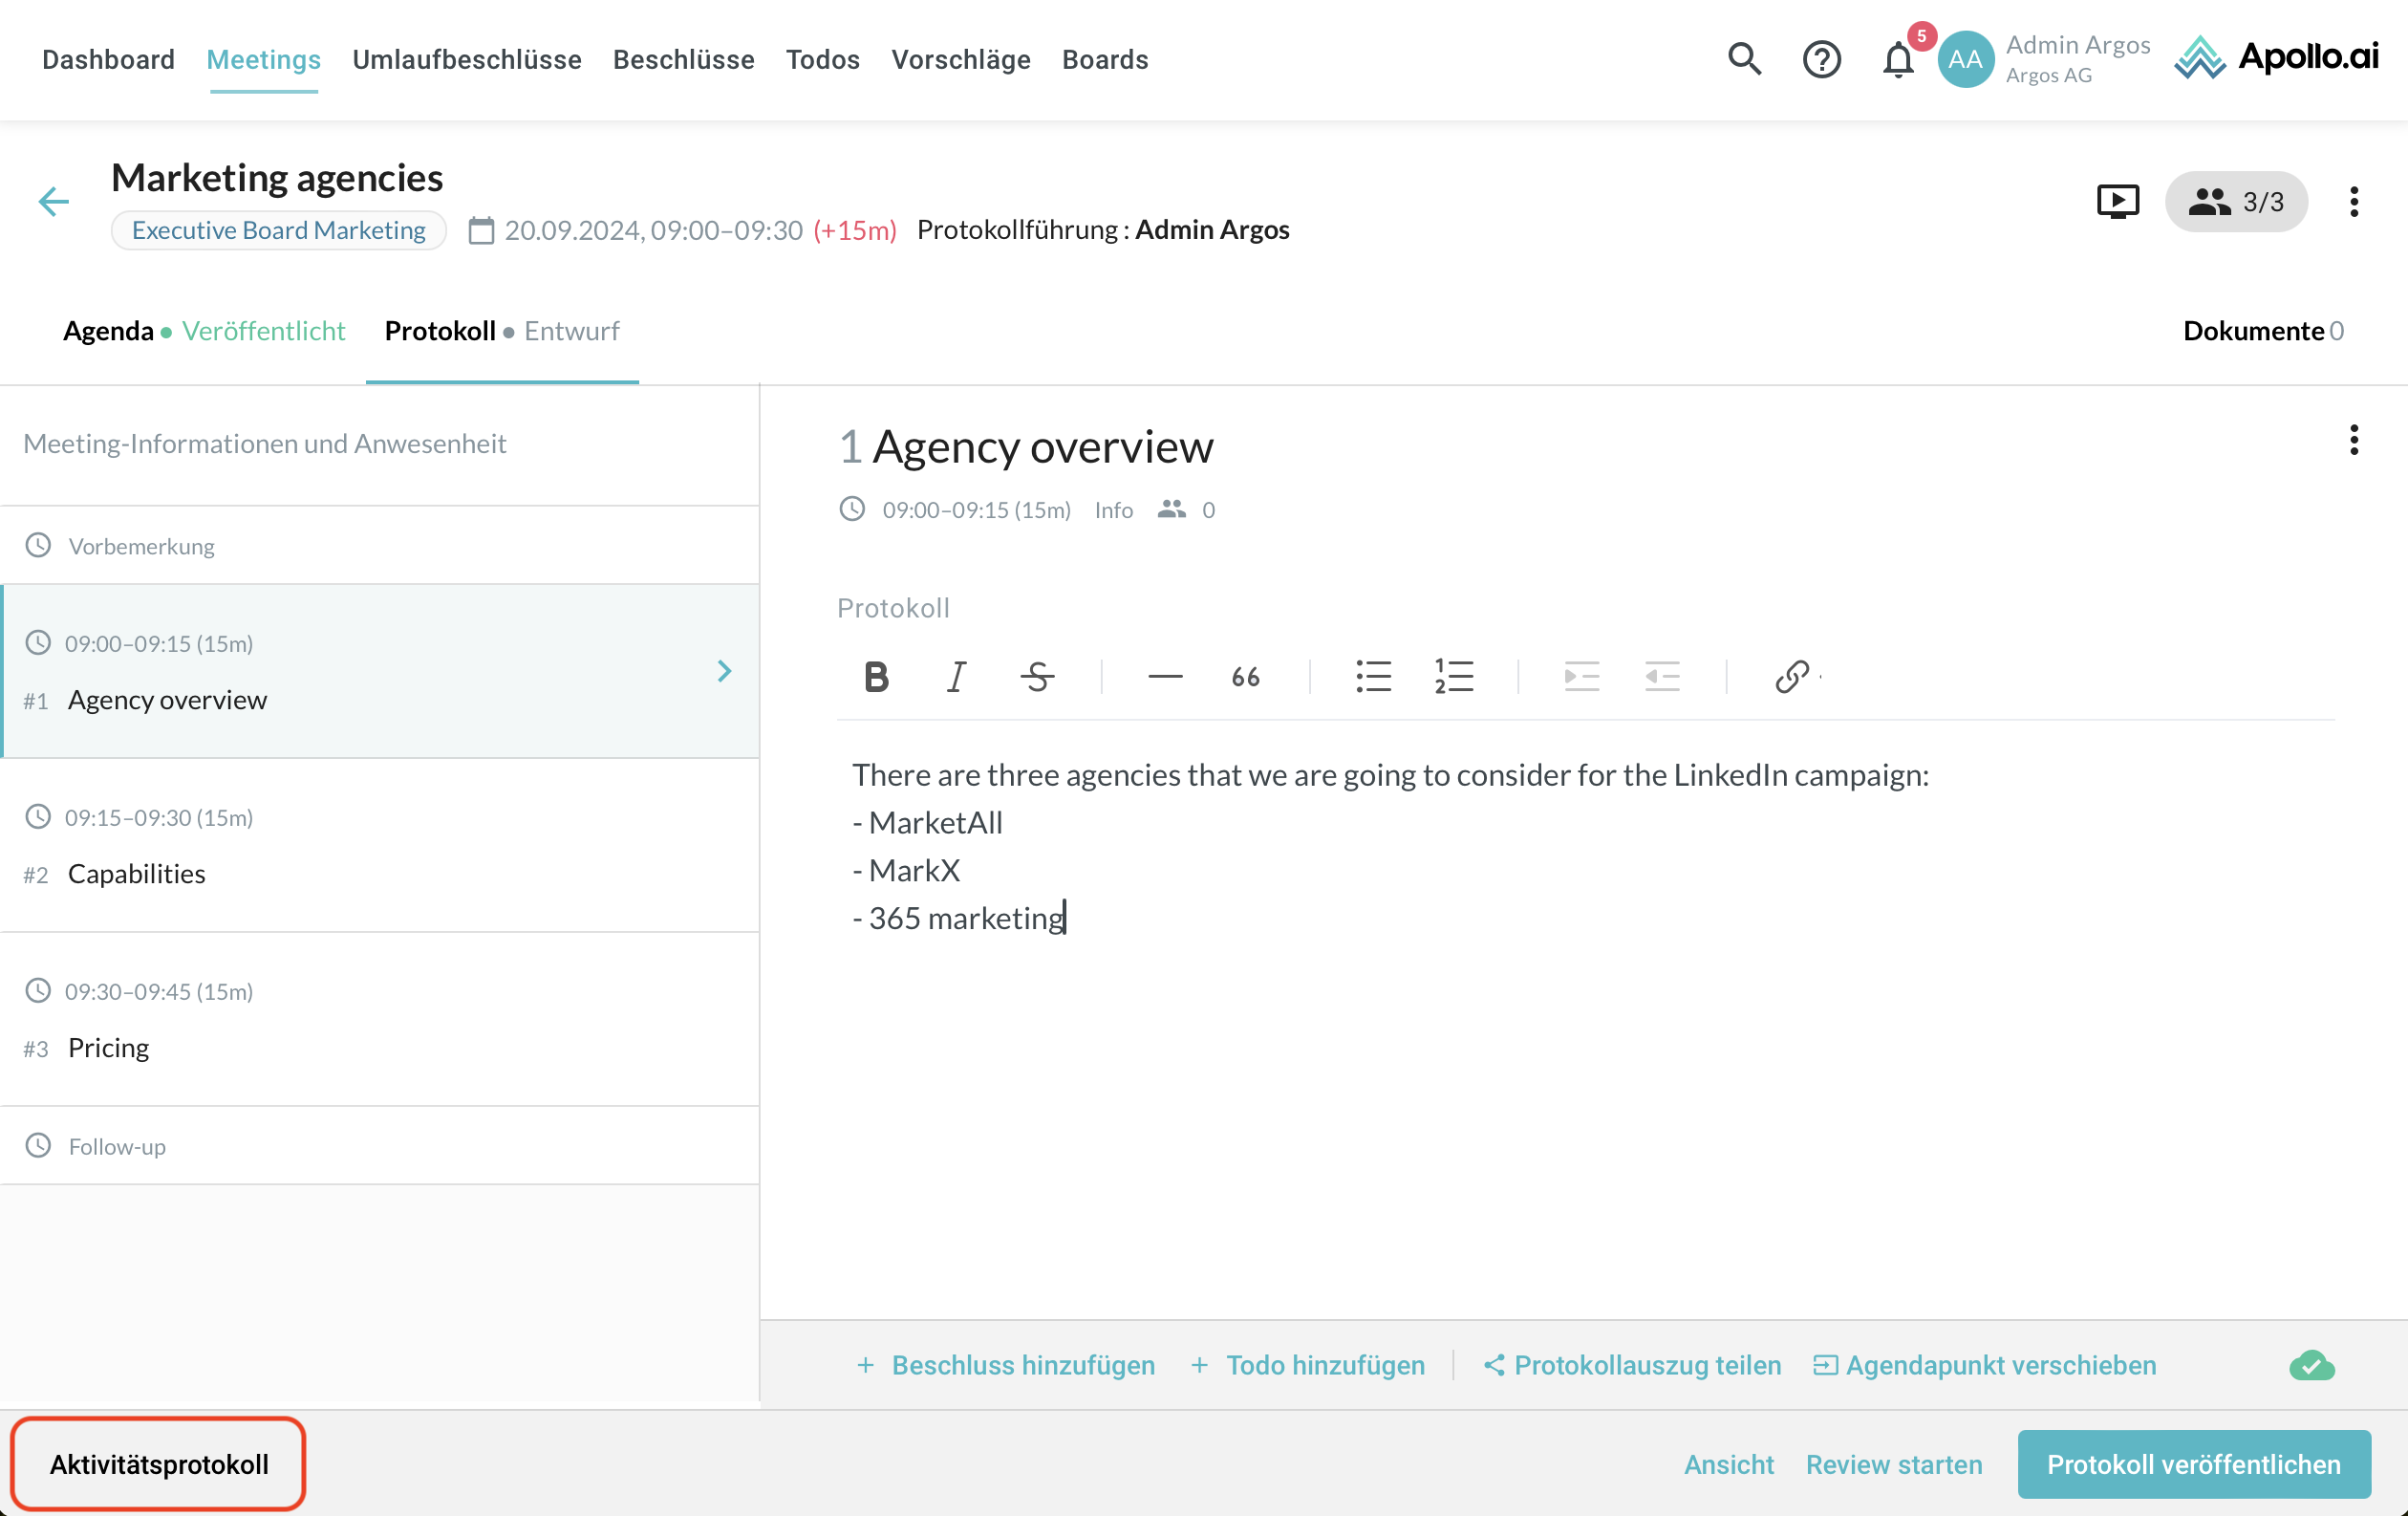
Task: Insert a blockquote
Action: (1245, 677)
